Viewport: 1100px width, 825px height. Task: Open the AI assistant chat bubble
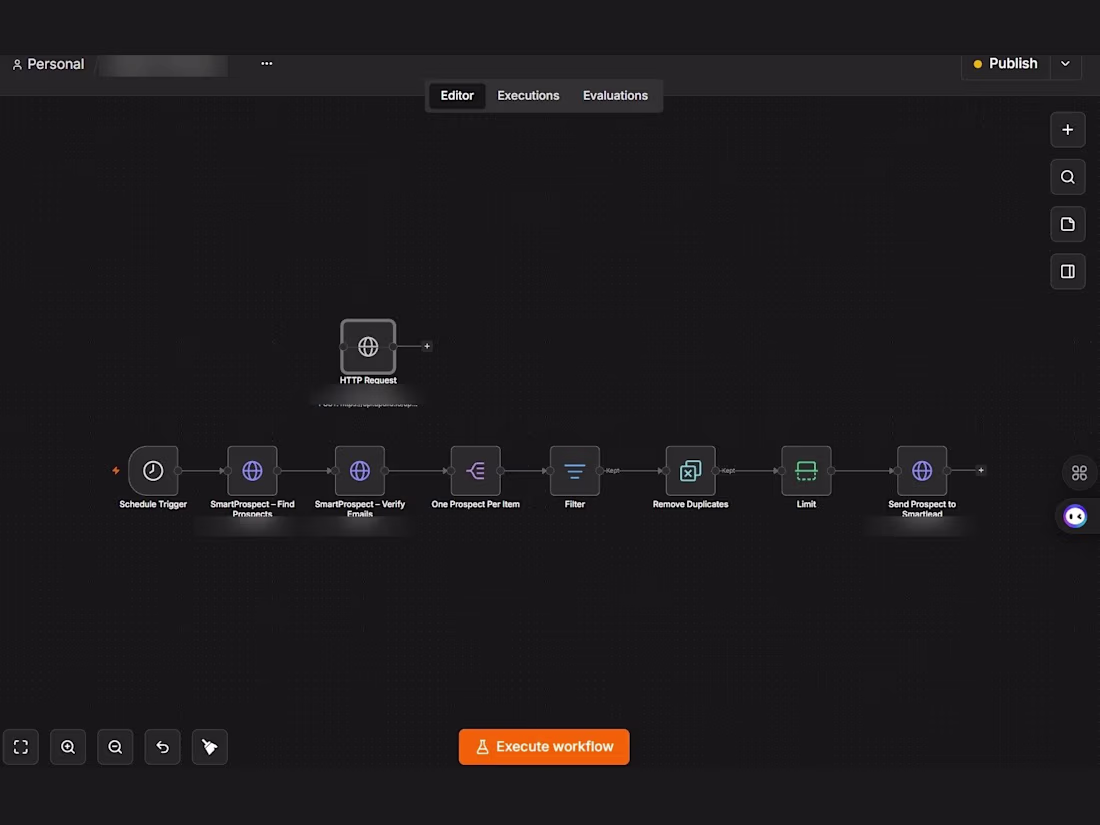point(1075,516)
